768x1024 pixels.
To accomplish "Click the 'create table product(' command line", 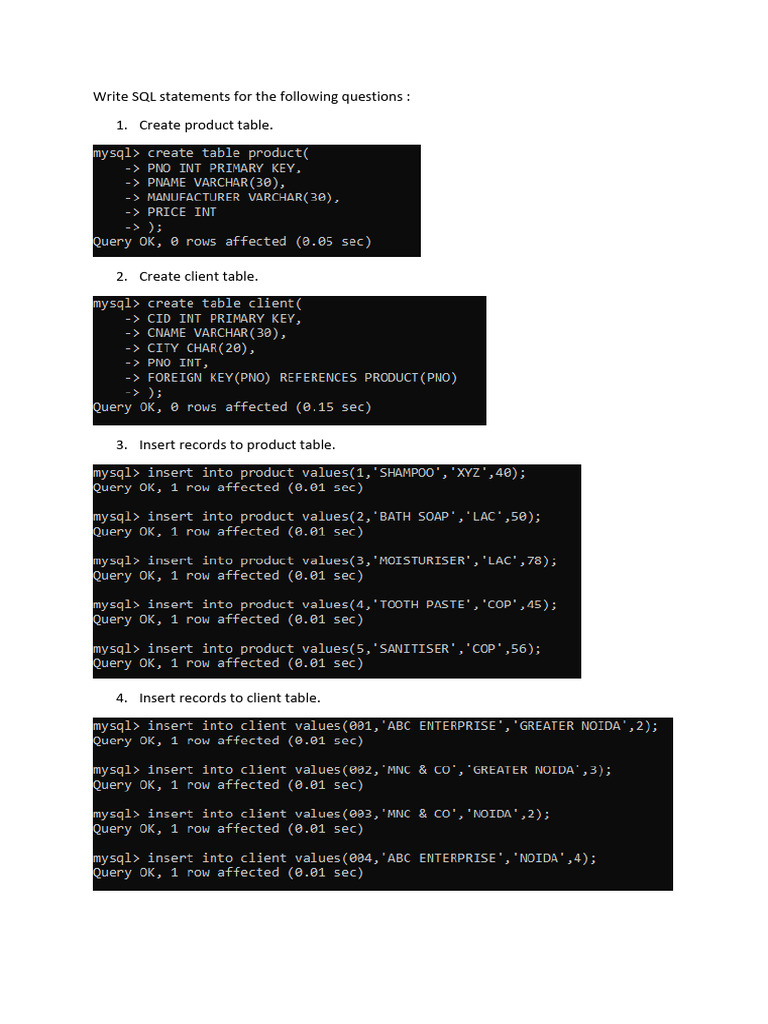I will (201, 153).
